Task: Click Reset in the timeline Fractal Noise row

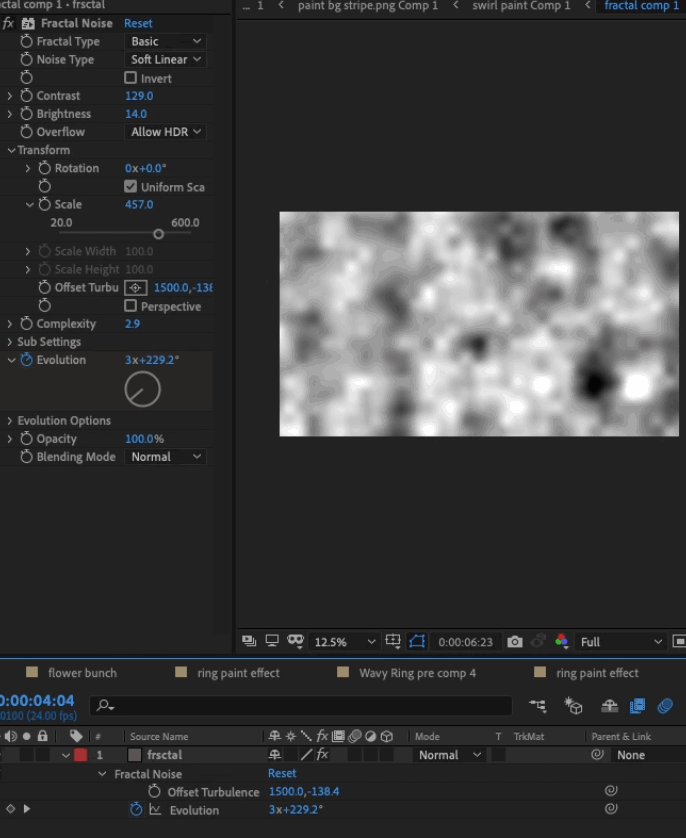Action: coord(282,773)
